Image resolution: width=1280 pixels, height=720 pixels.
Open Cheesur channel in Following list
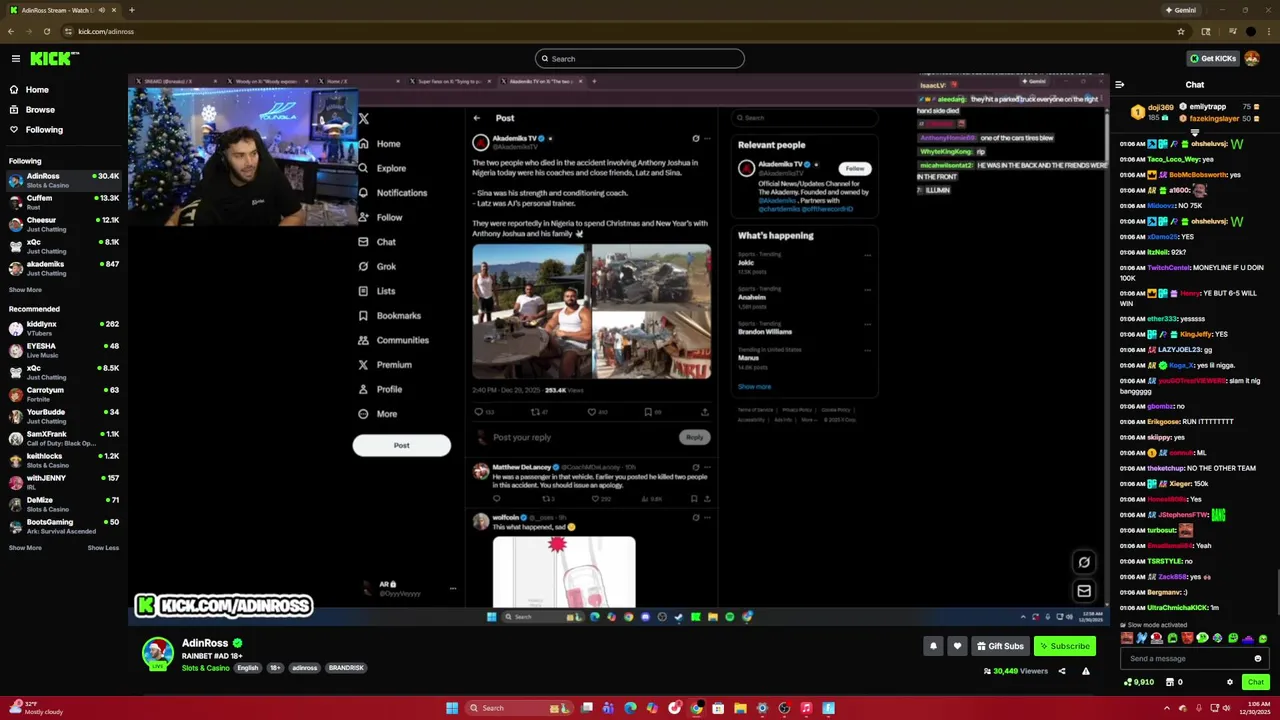[63, 224]
